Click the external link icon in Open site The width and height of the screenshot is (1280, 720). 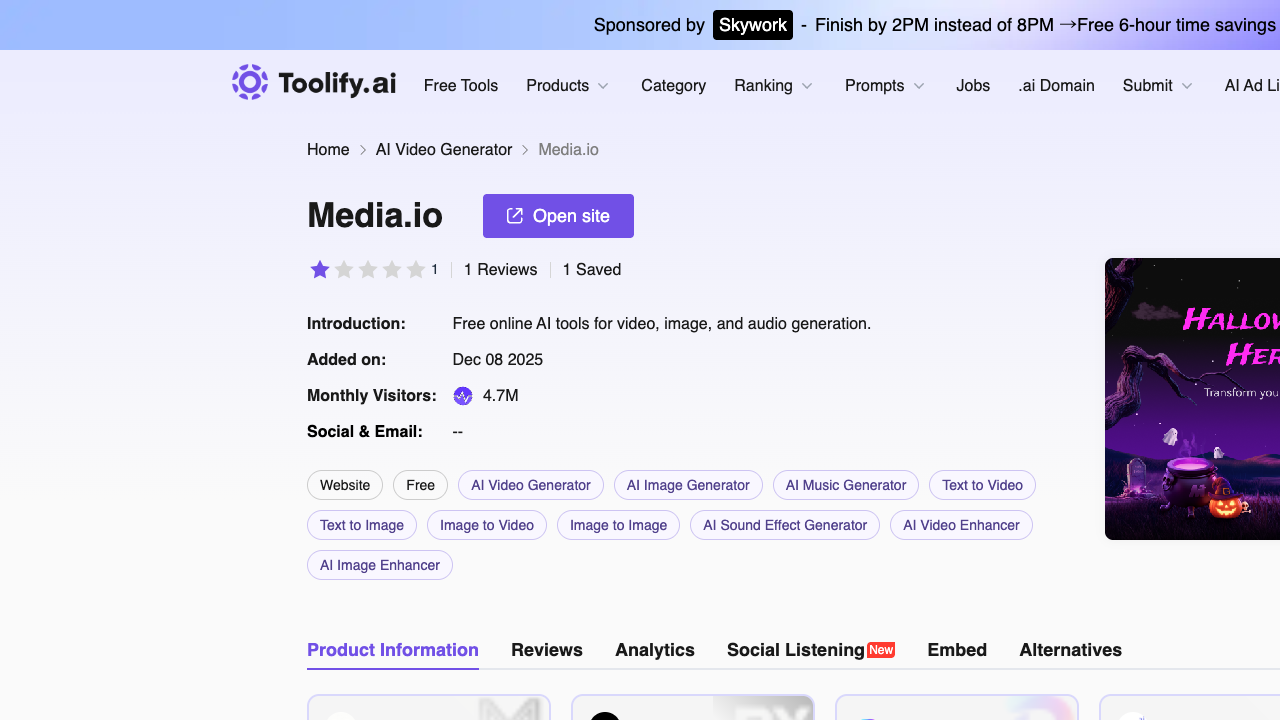pos(515,216)
